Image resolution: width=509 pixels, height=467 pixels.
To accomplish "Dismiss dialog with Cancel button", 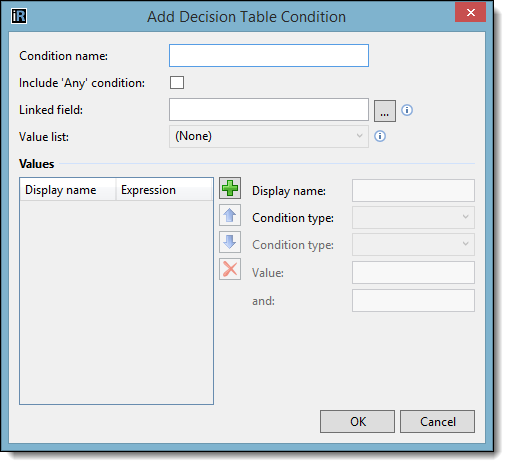I will coord(437,422).
